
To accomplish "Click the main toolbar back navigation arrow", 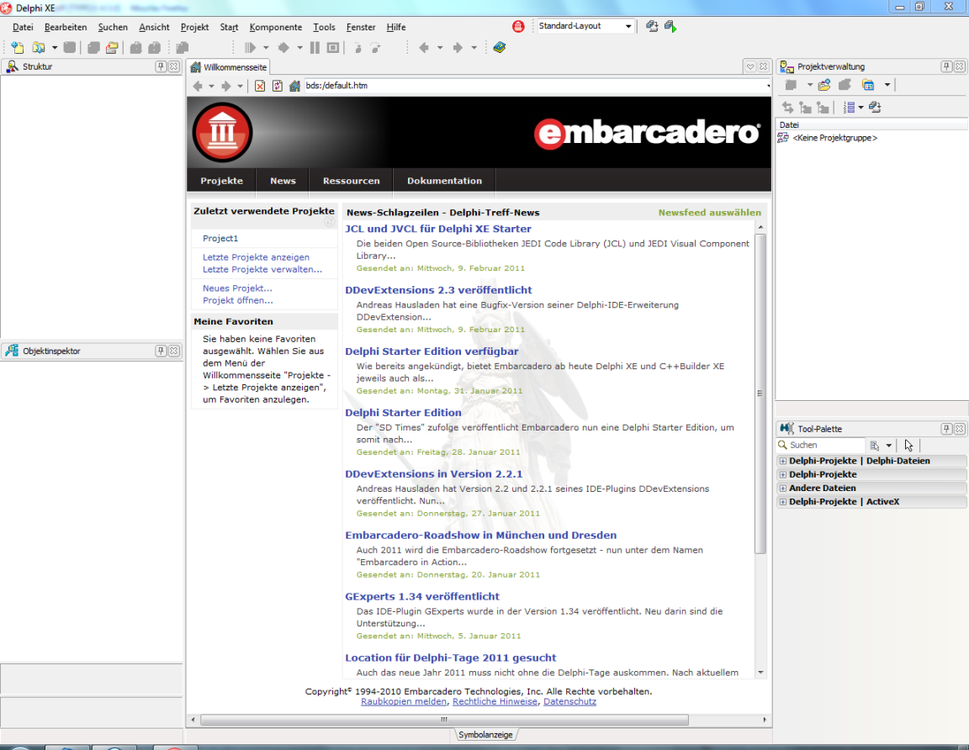I will pos(424,48).
